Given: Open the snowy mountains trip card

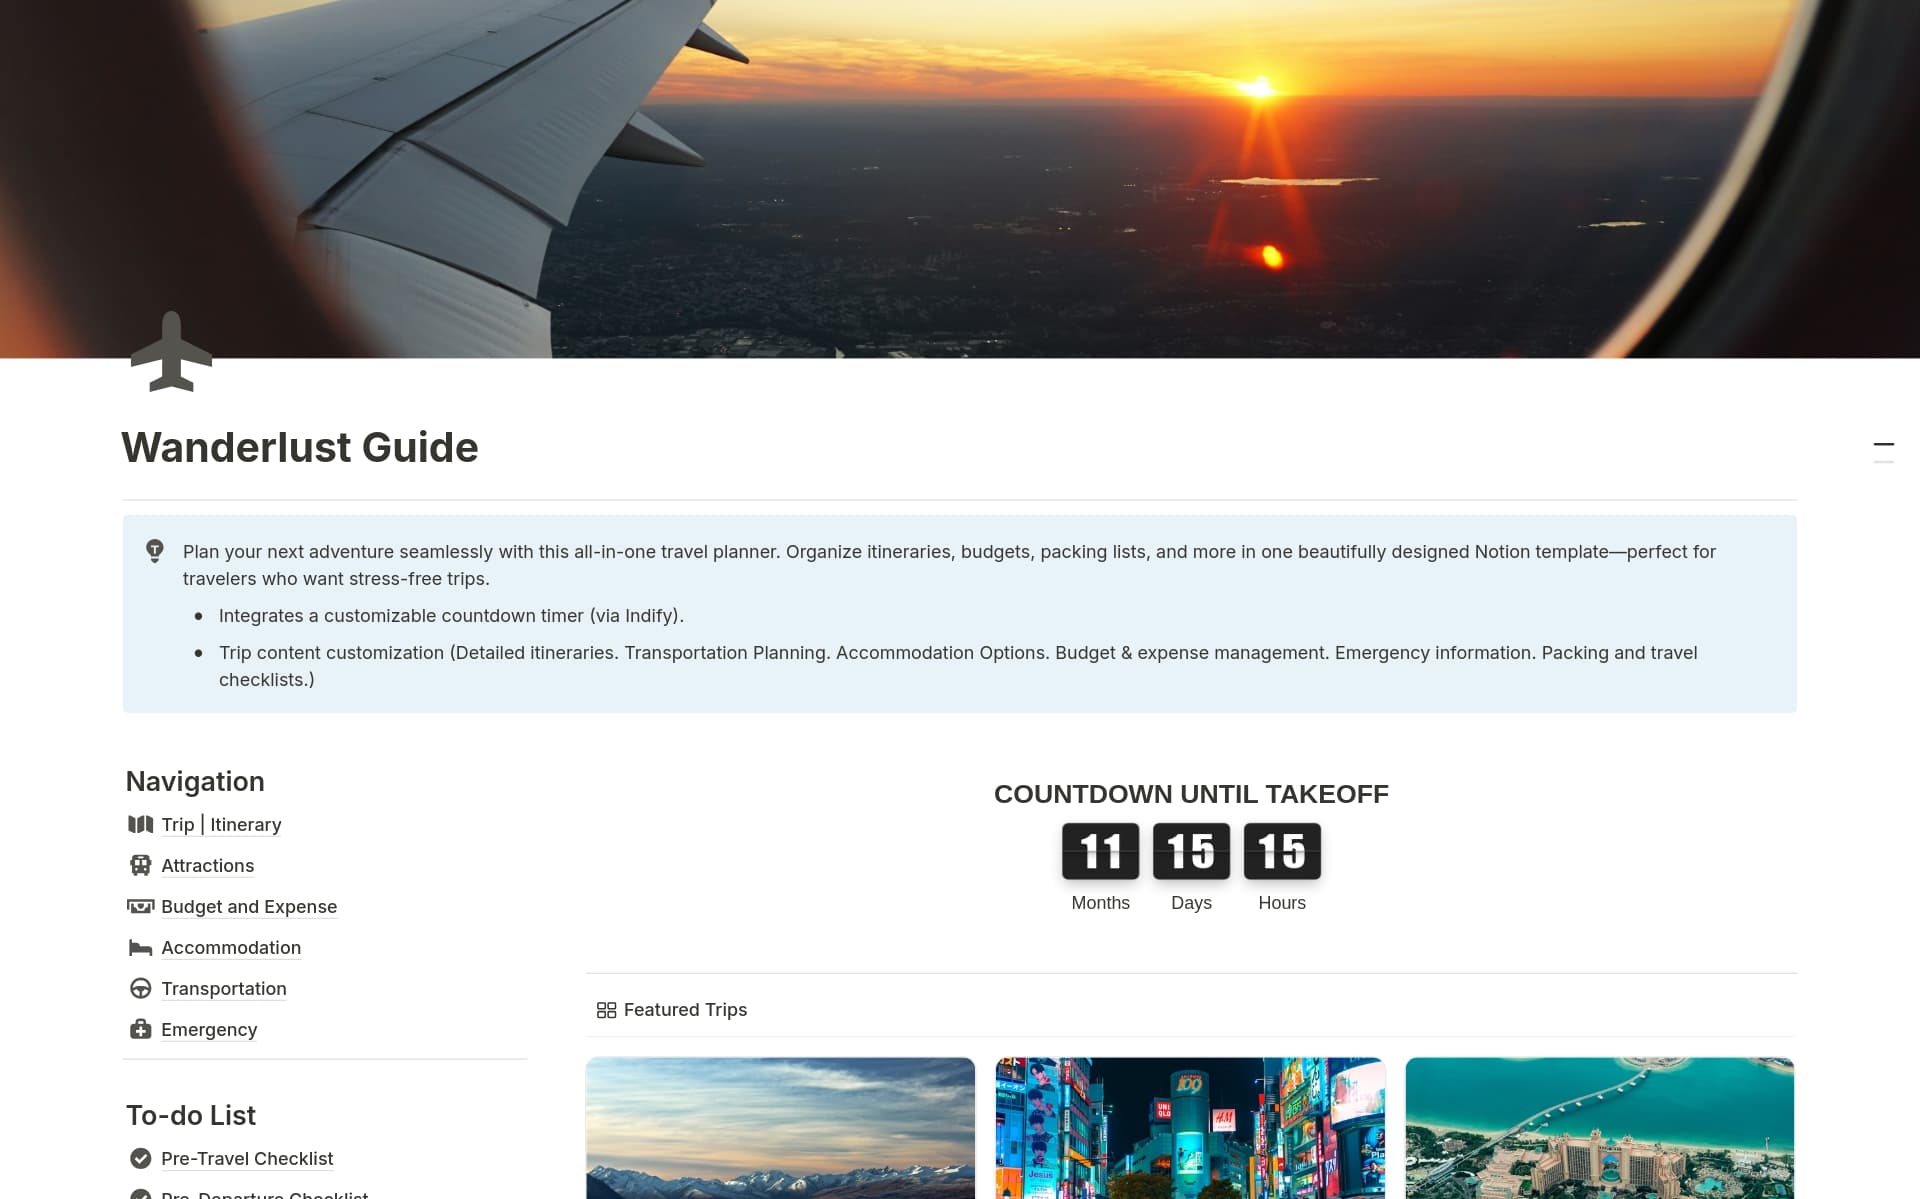Looking at the screenshot, I should [780, 1128].
